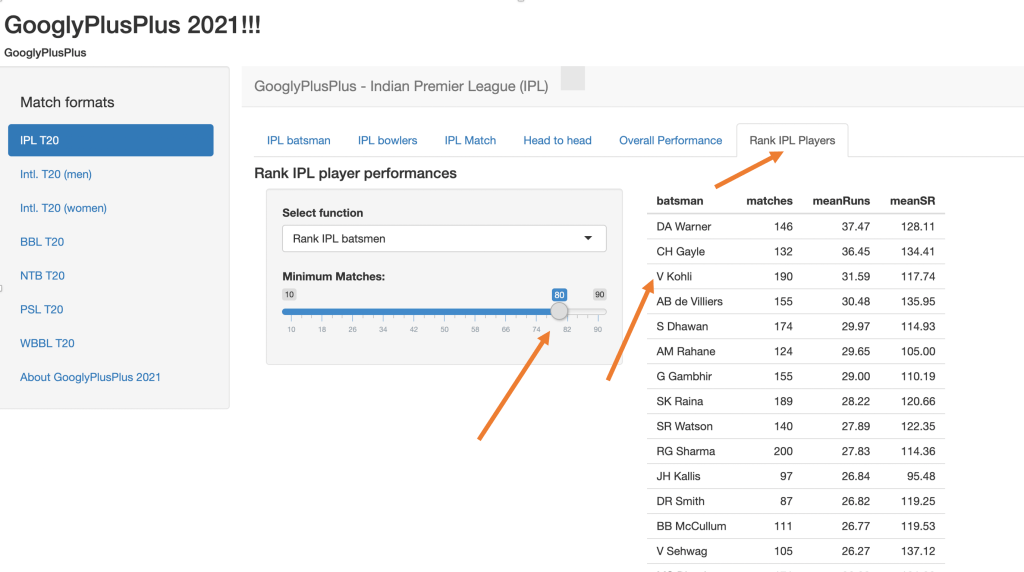Viewport: 1024px width, 572px height.
Task: Open About GooglyPlusPlus 2021 page
Action: click(x=90, y=377)
